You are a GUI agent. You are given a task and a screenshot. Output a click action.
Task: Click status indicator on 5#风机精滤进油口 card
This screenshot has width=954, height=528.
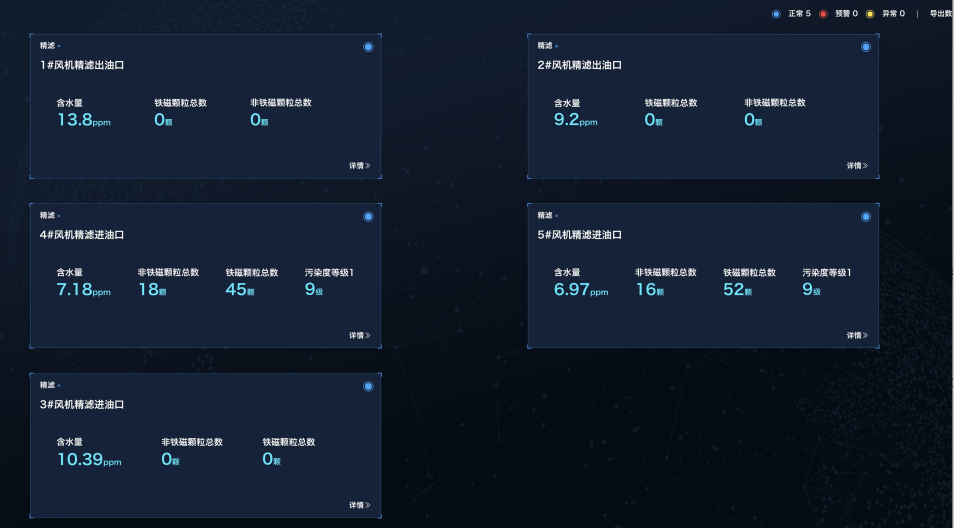[866, 216]
